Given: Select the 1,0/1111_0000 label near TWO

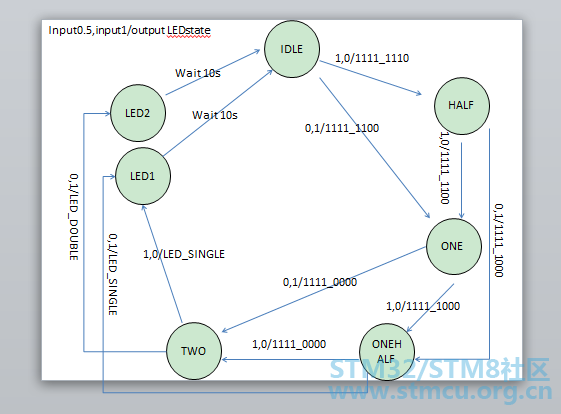Looking at the screenshot, I should coord(289,344).
